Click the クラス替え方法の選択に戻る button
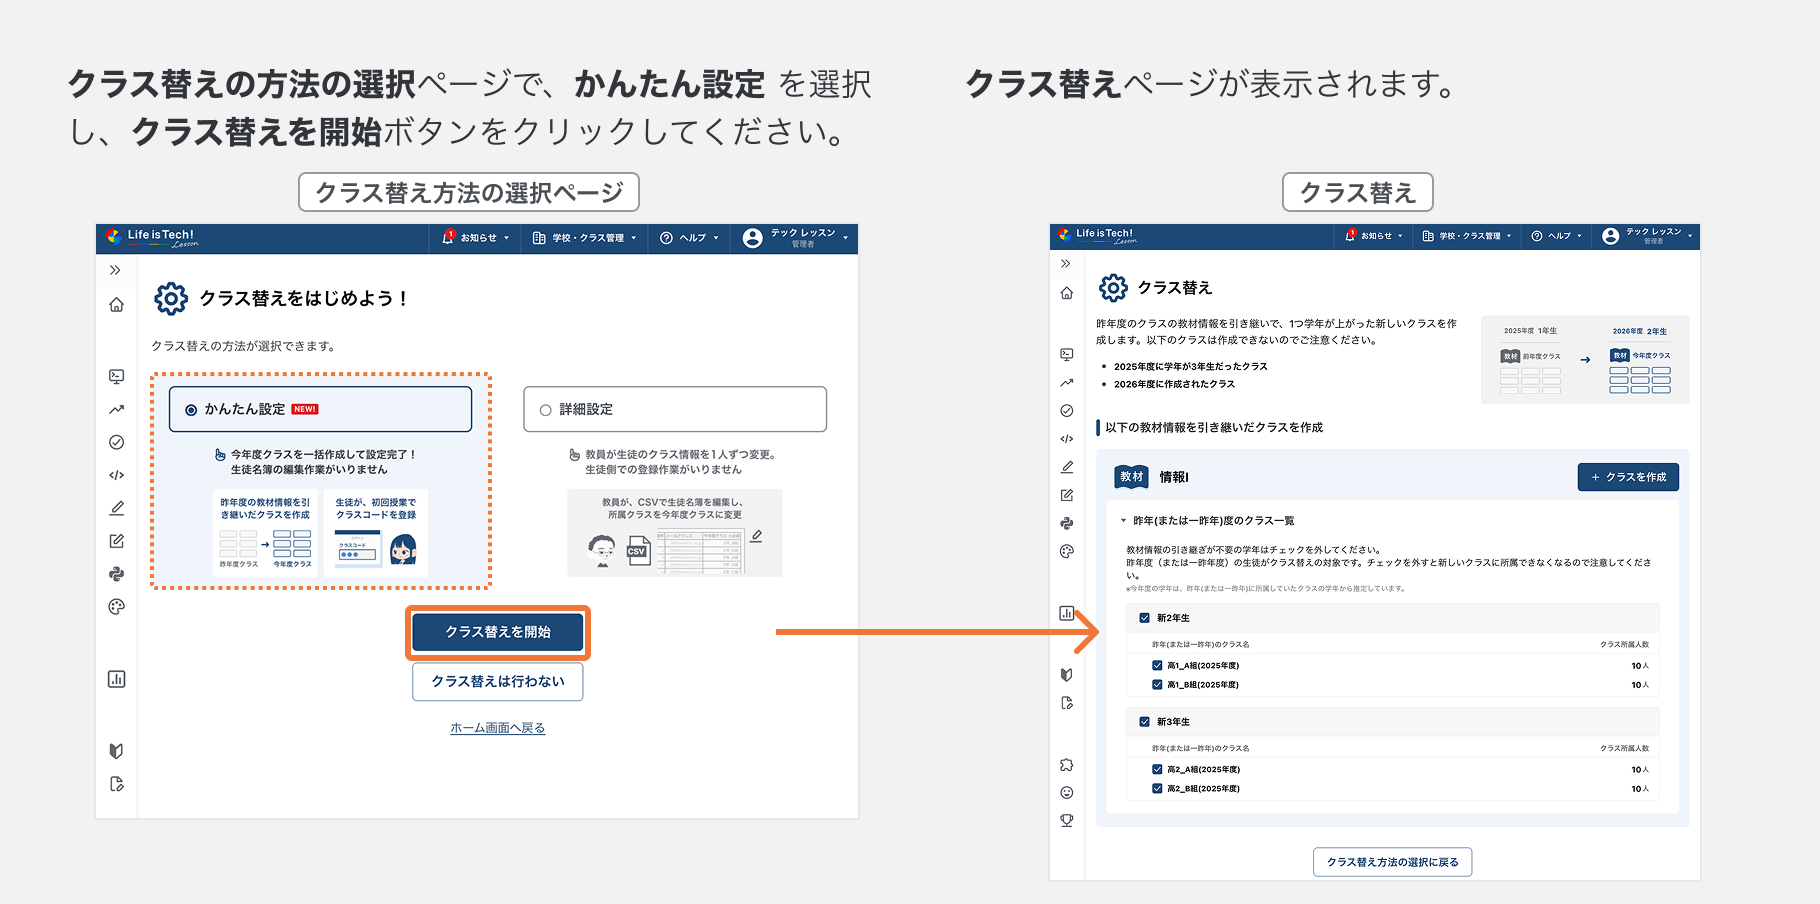Image resolution: width=1820 pixels, height=904 pixels. (x=1392, y=862)
